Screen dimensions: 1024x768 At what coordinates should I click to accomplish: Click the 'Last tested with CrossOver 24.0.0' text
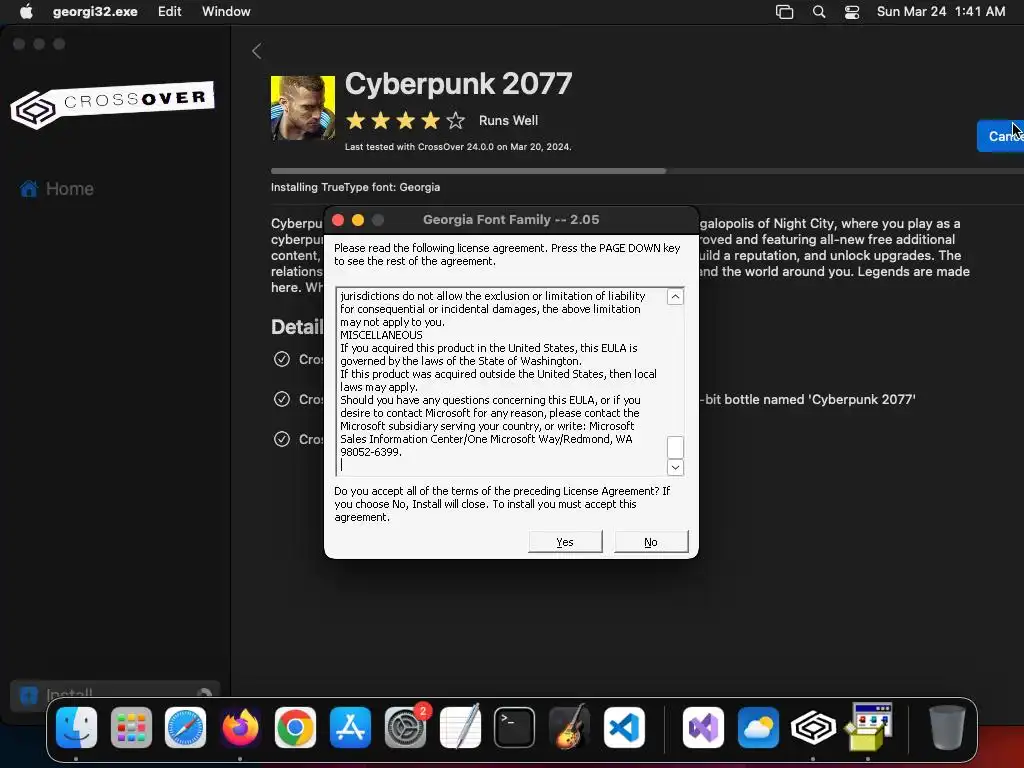458,147
